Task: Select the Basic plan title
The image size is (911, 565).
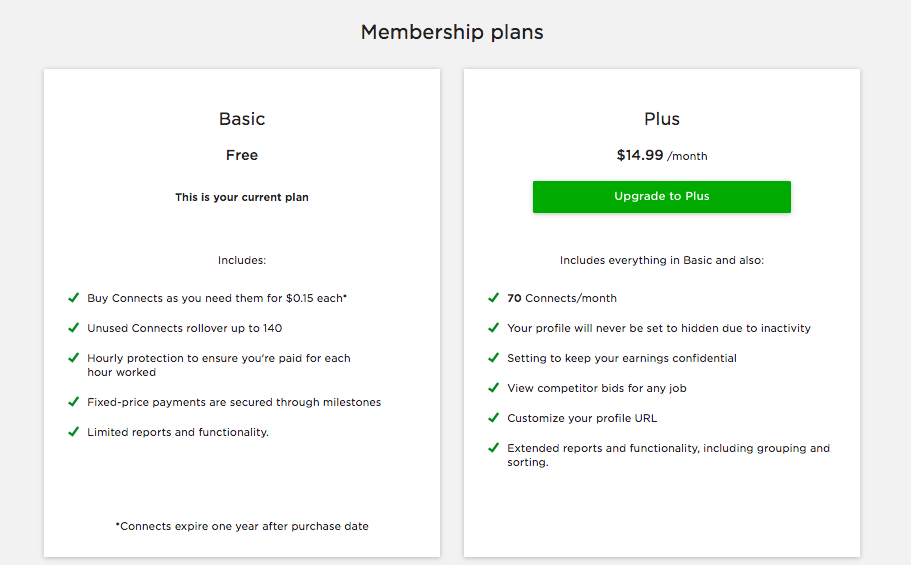Action: 242,119
